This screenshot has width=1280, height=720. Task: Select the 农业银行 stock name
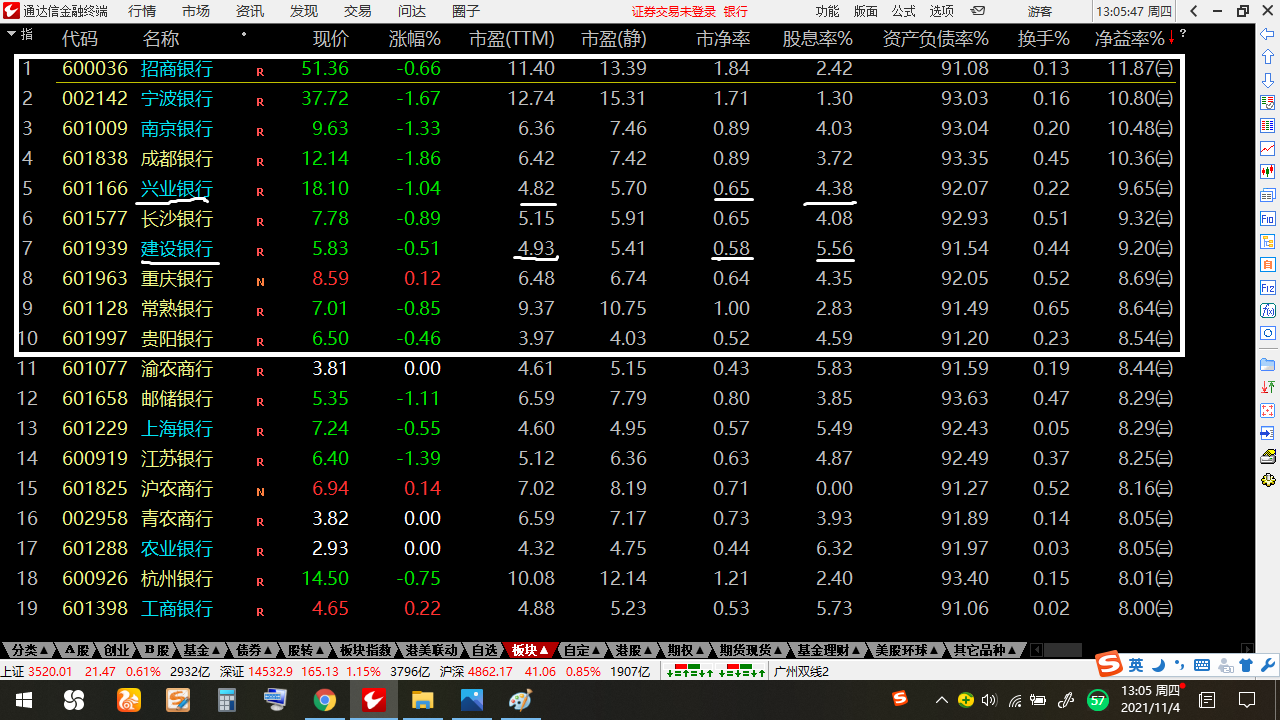177,549
